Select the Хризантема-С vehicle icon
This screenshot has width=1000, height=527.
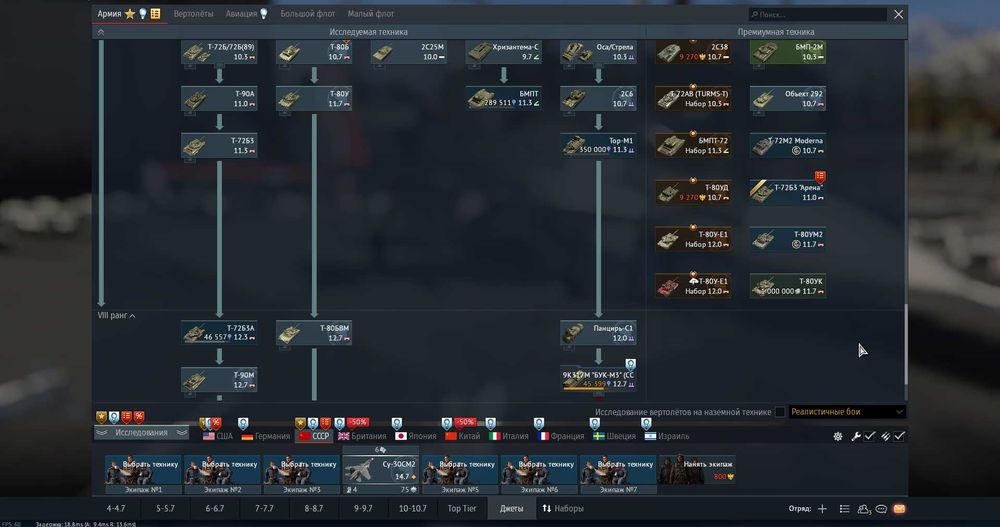point(478,52)
